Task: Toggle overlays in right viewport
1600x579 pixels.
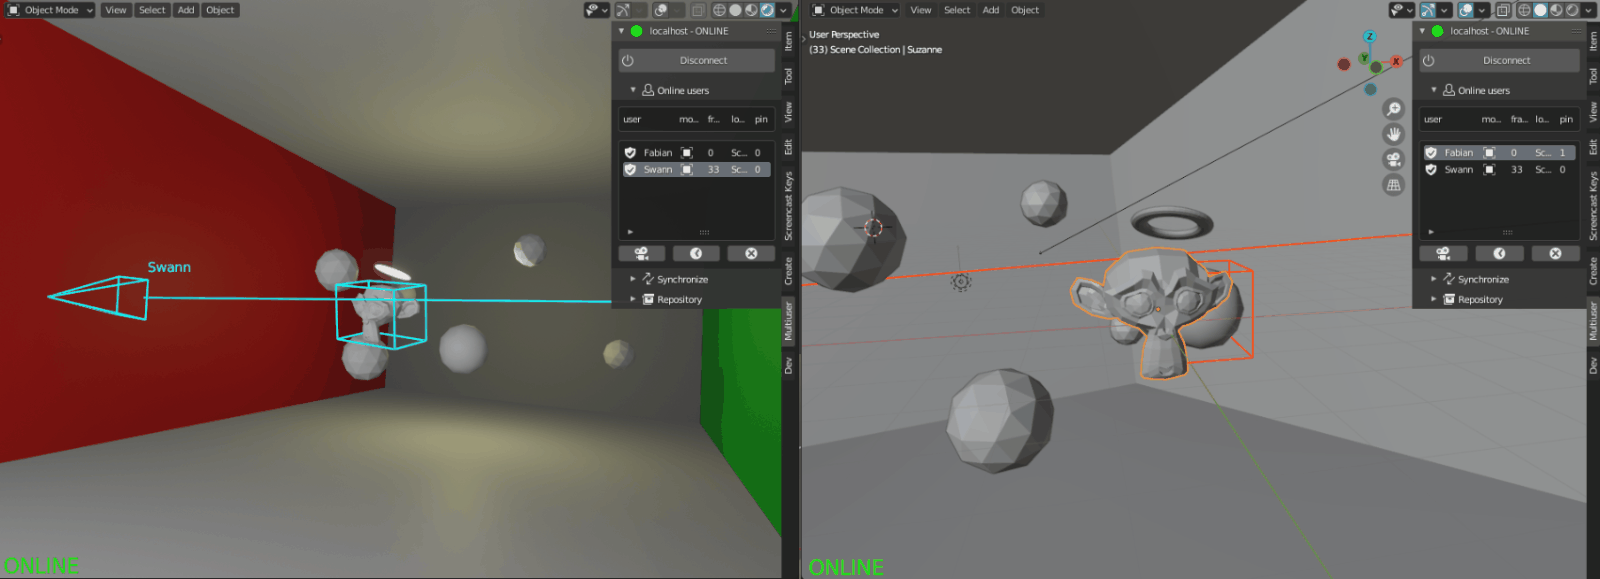Action: click(1466, 10)
